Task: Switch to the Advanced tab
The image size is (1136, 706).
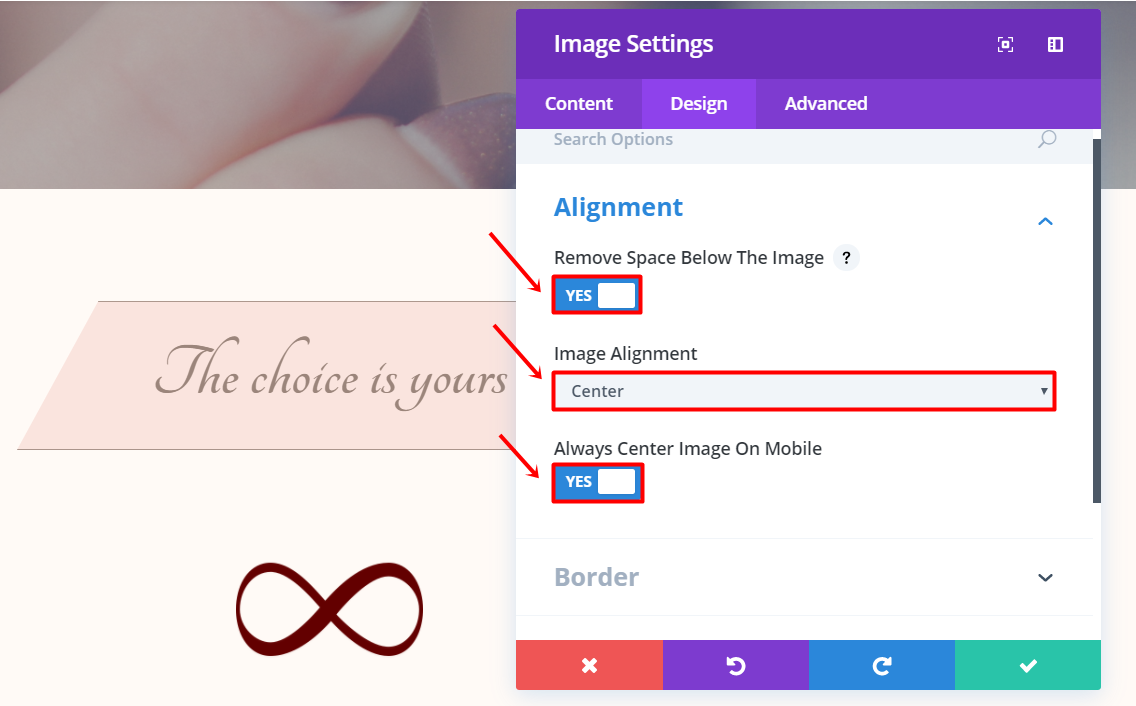Action: (x=825, y=104)
